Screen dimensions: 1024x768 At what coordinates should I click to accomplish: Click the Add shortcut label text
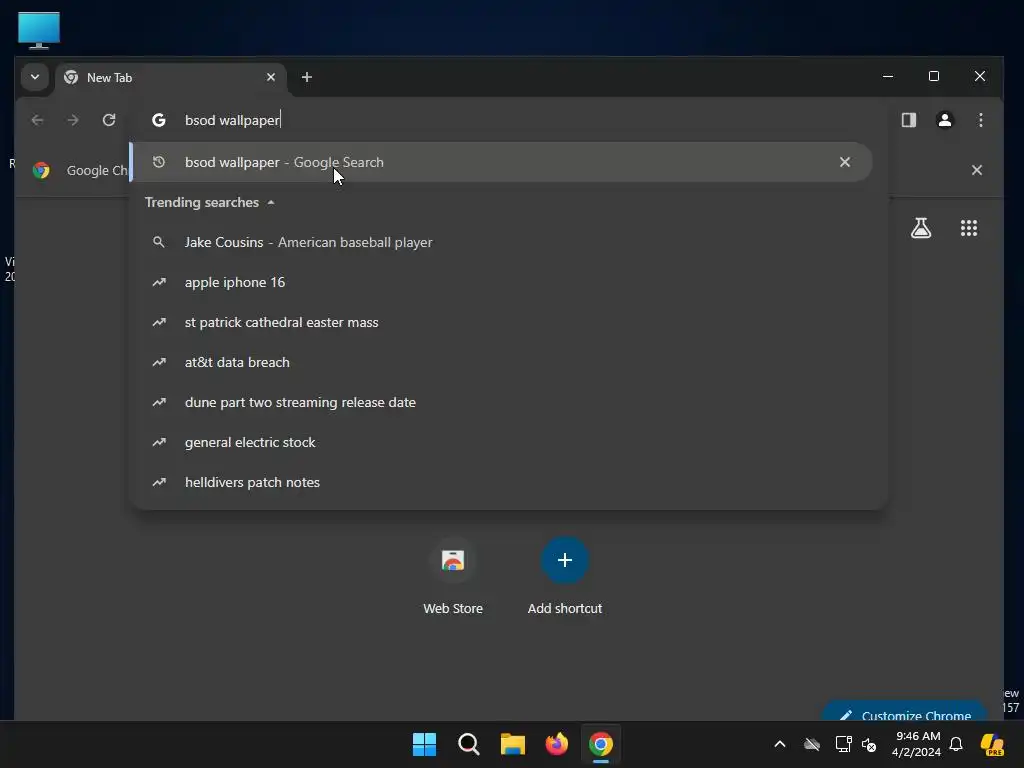click(x=565, y=609)
